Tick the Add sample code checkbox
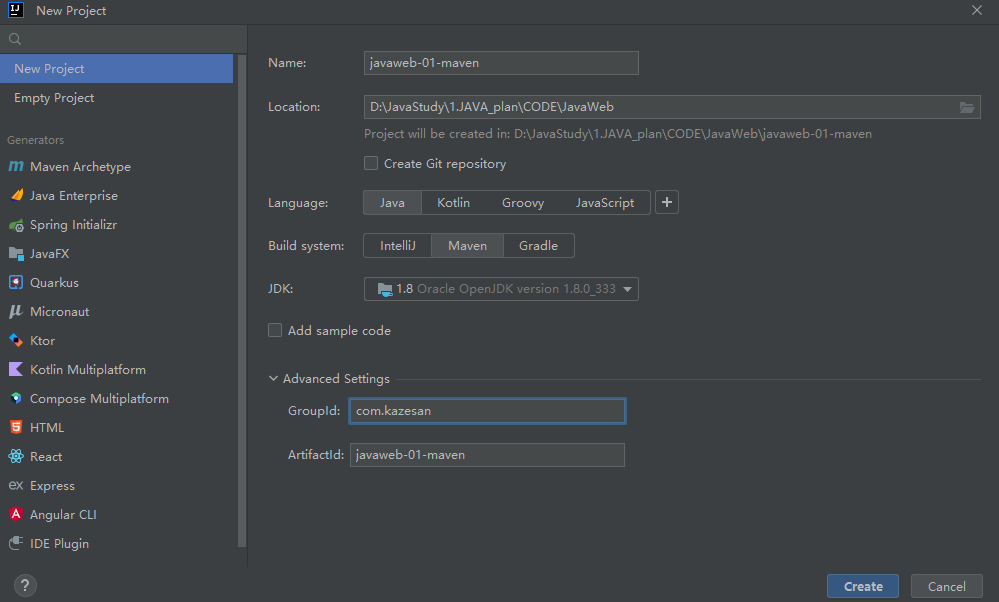The width and height of the screenshot is (999, 602). coord(275,330)
